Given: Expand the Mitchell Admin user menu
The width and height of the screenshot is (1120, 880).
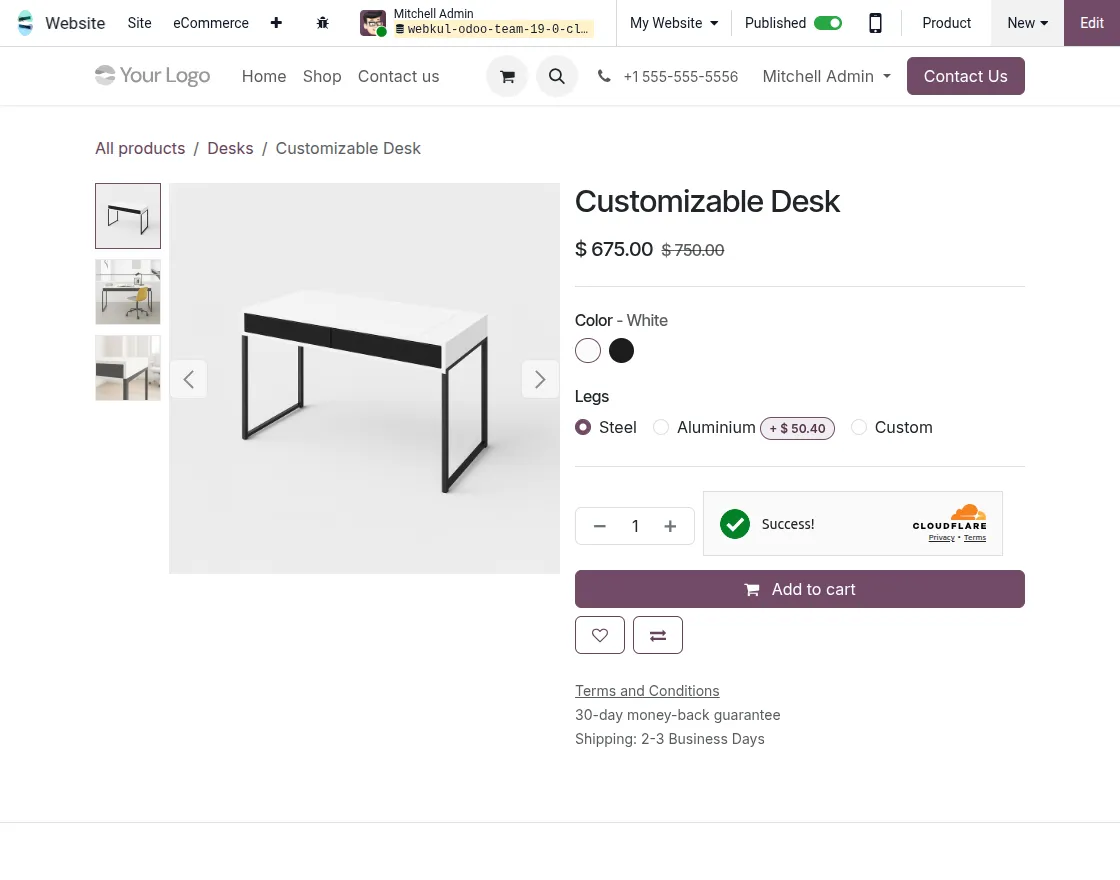Looking at the screenshot, I should (x=826, y=76).
